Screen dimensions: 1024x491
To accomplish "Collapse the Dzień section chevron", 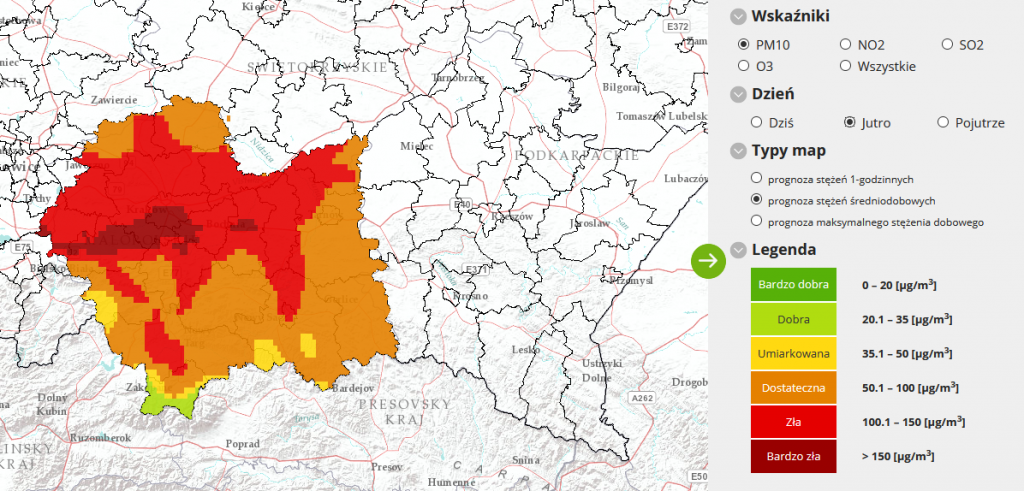I will pyautogui.click(x=738, y=95).
